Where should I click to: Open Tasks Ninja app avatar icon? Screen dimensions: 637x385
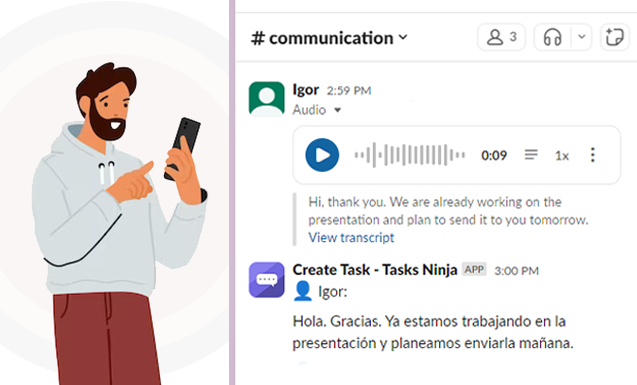pos(266,280)
